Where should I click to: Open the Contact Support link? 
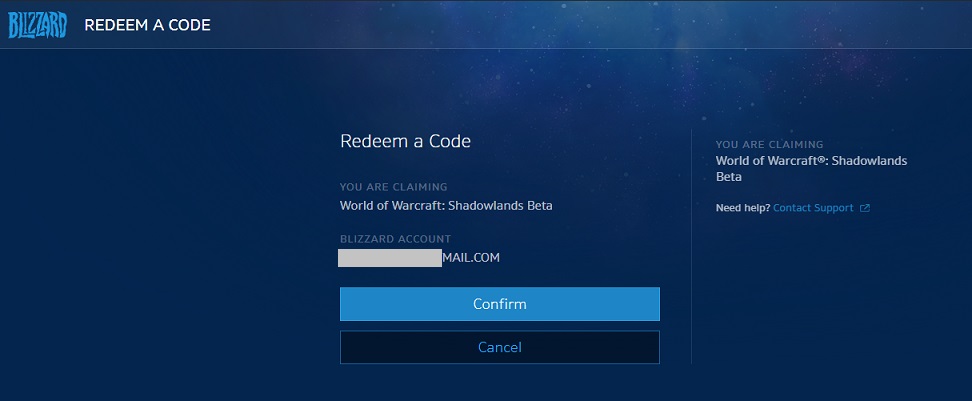click(813, 208)
